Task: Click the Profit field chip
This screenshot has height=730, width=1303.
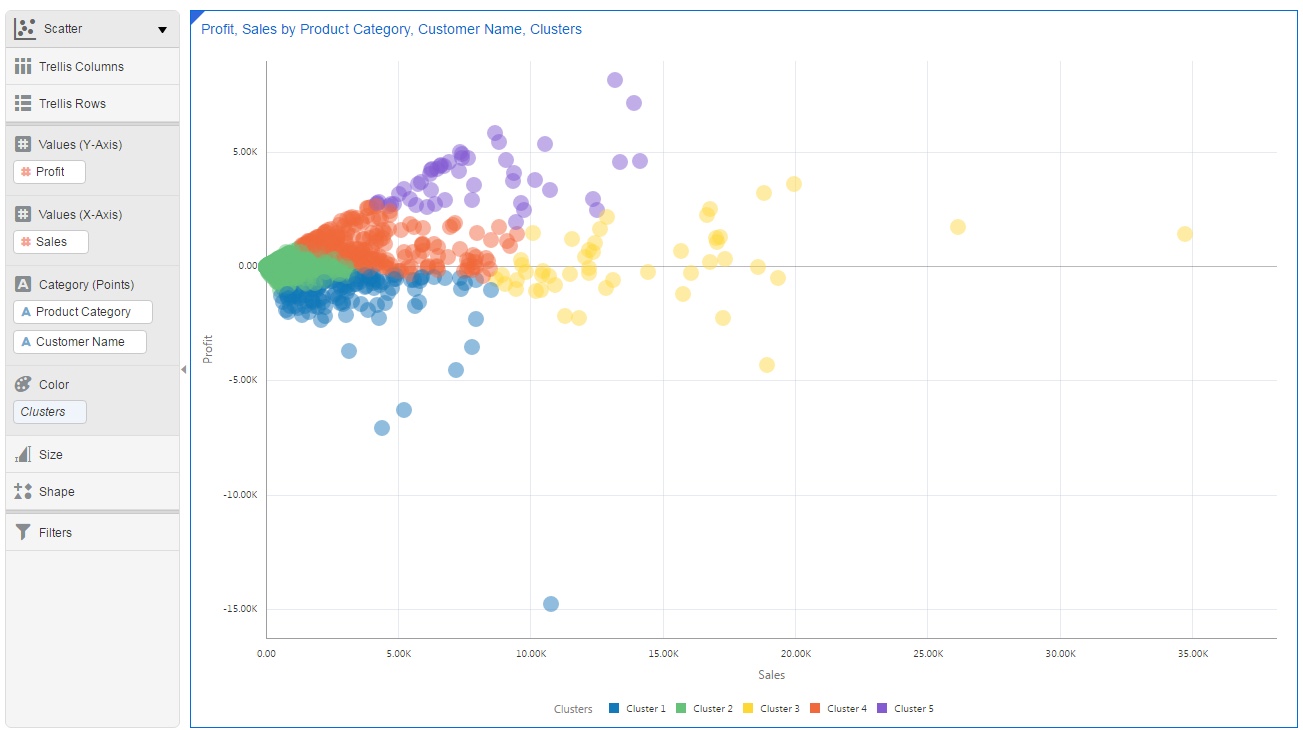Action: click(48, 171)
